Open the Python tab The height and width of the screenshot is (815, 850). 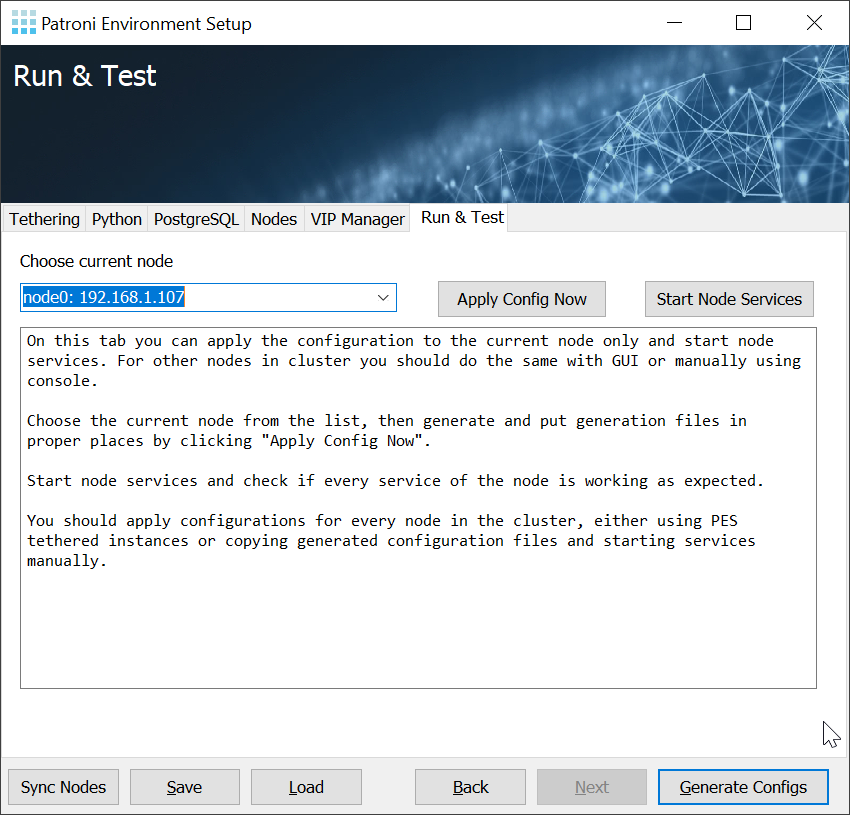coord(117,219)
